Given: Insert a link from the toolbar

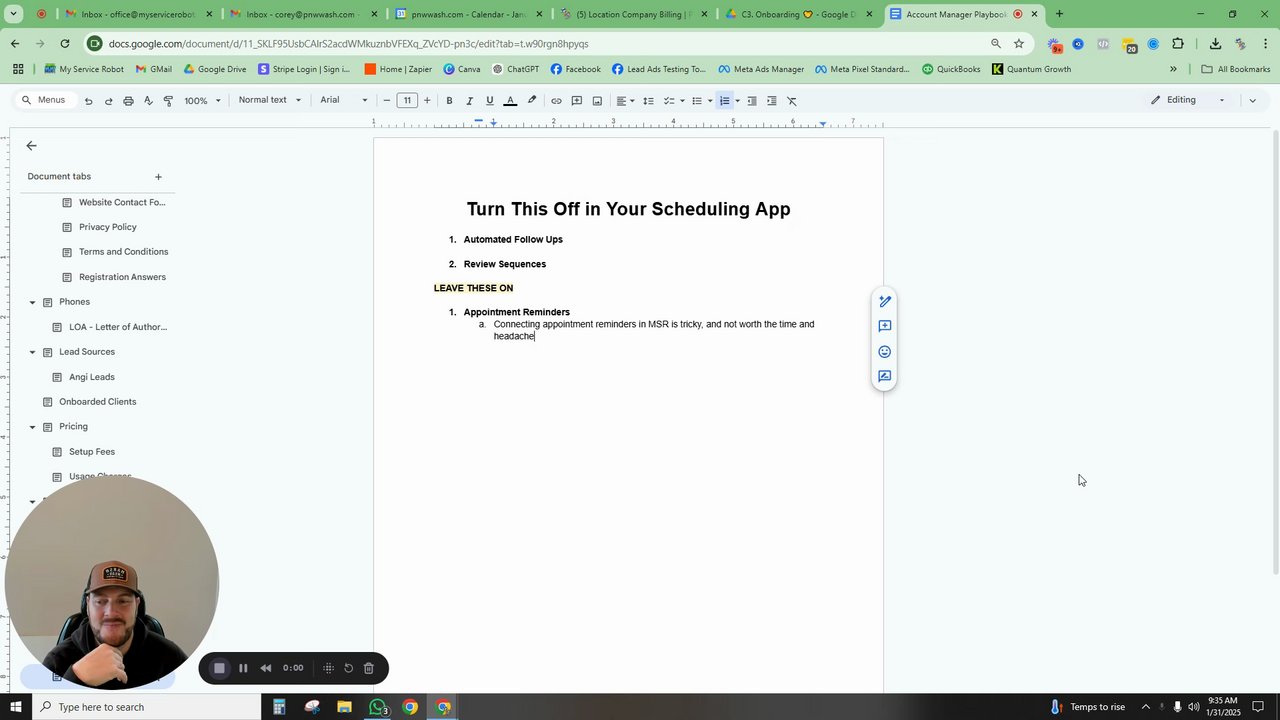Looking at the screenshot, I should 556,101.
